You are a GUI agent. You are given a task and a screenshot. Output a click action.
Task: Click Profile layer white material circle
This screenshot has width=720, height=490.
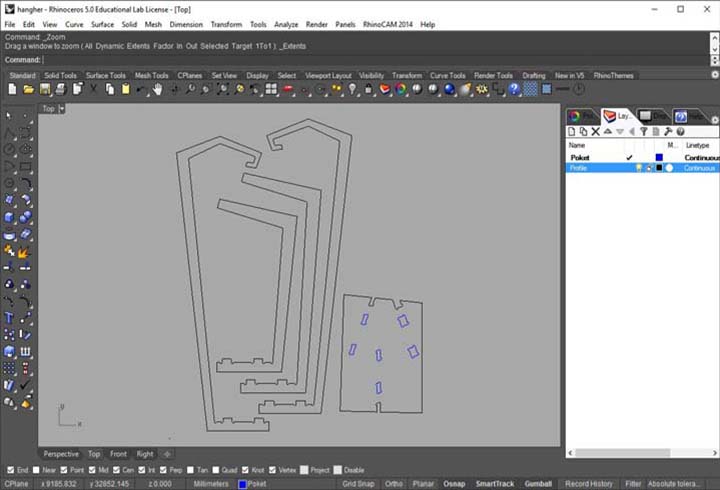[x=669, y=168]
